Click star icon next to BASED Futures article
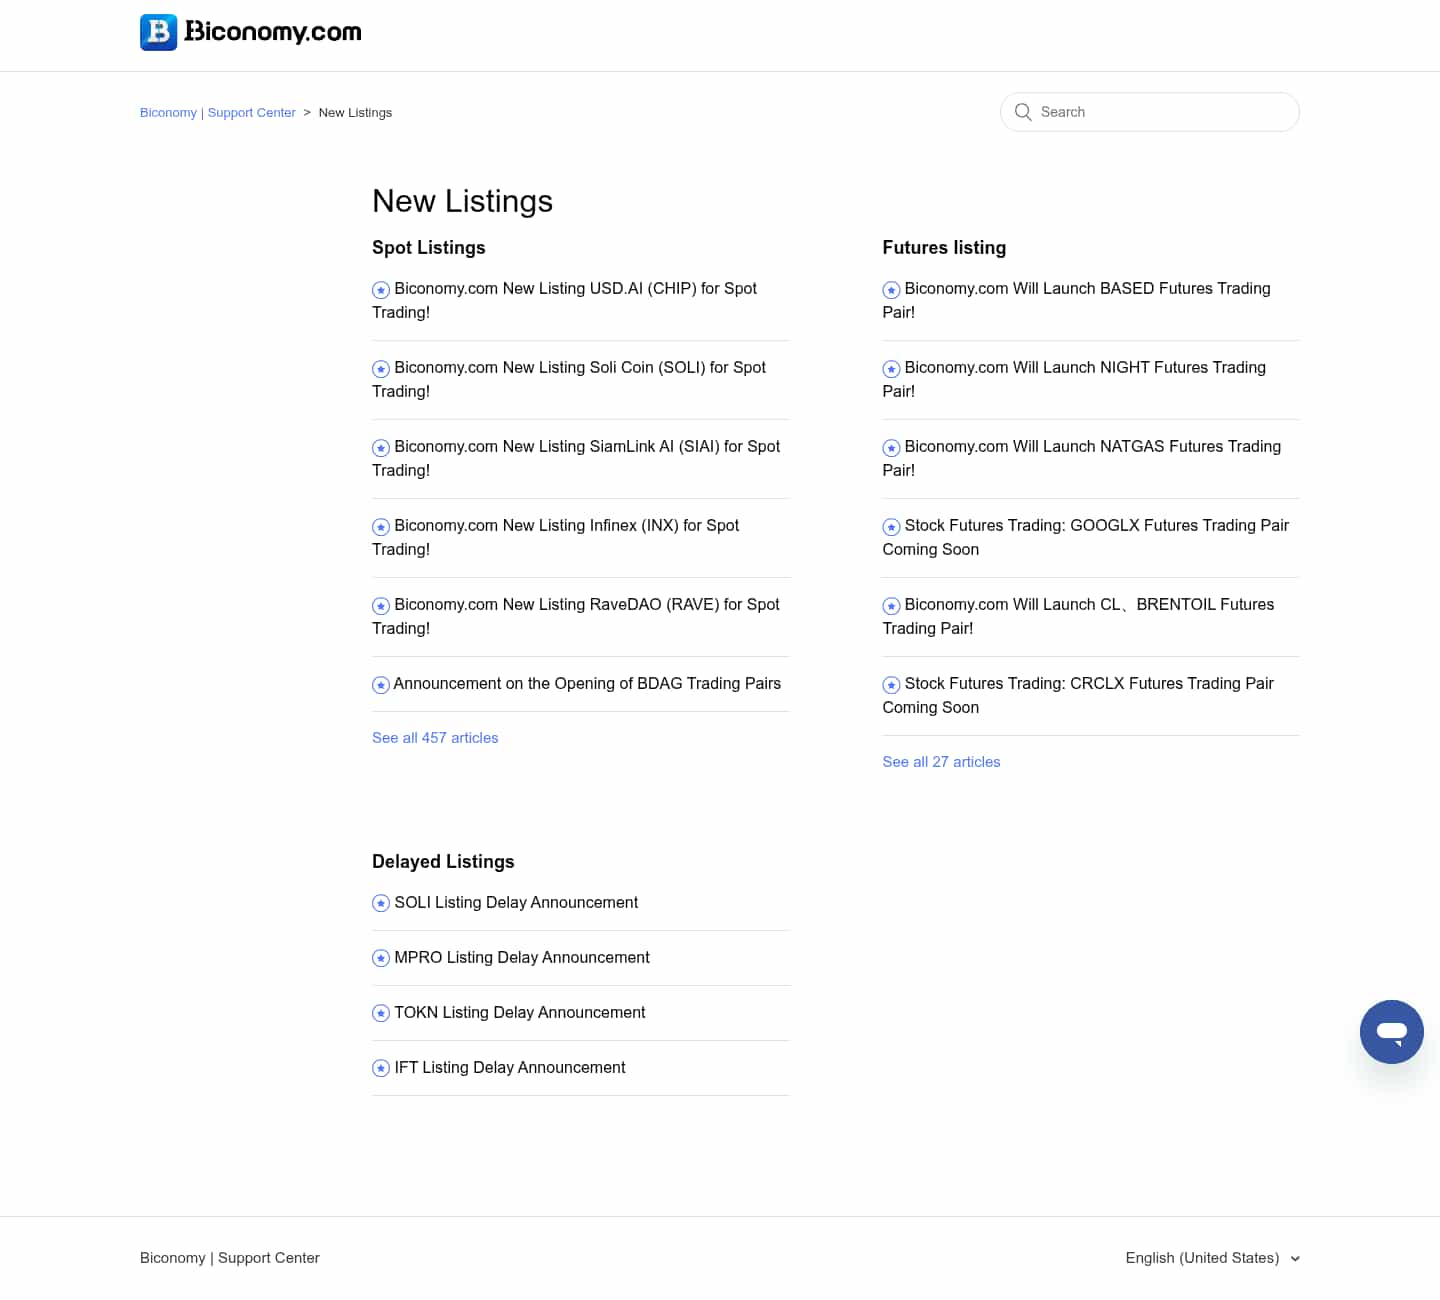 point(891,290)
